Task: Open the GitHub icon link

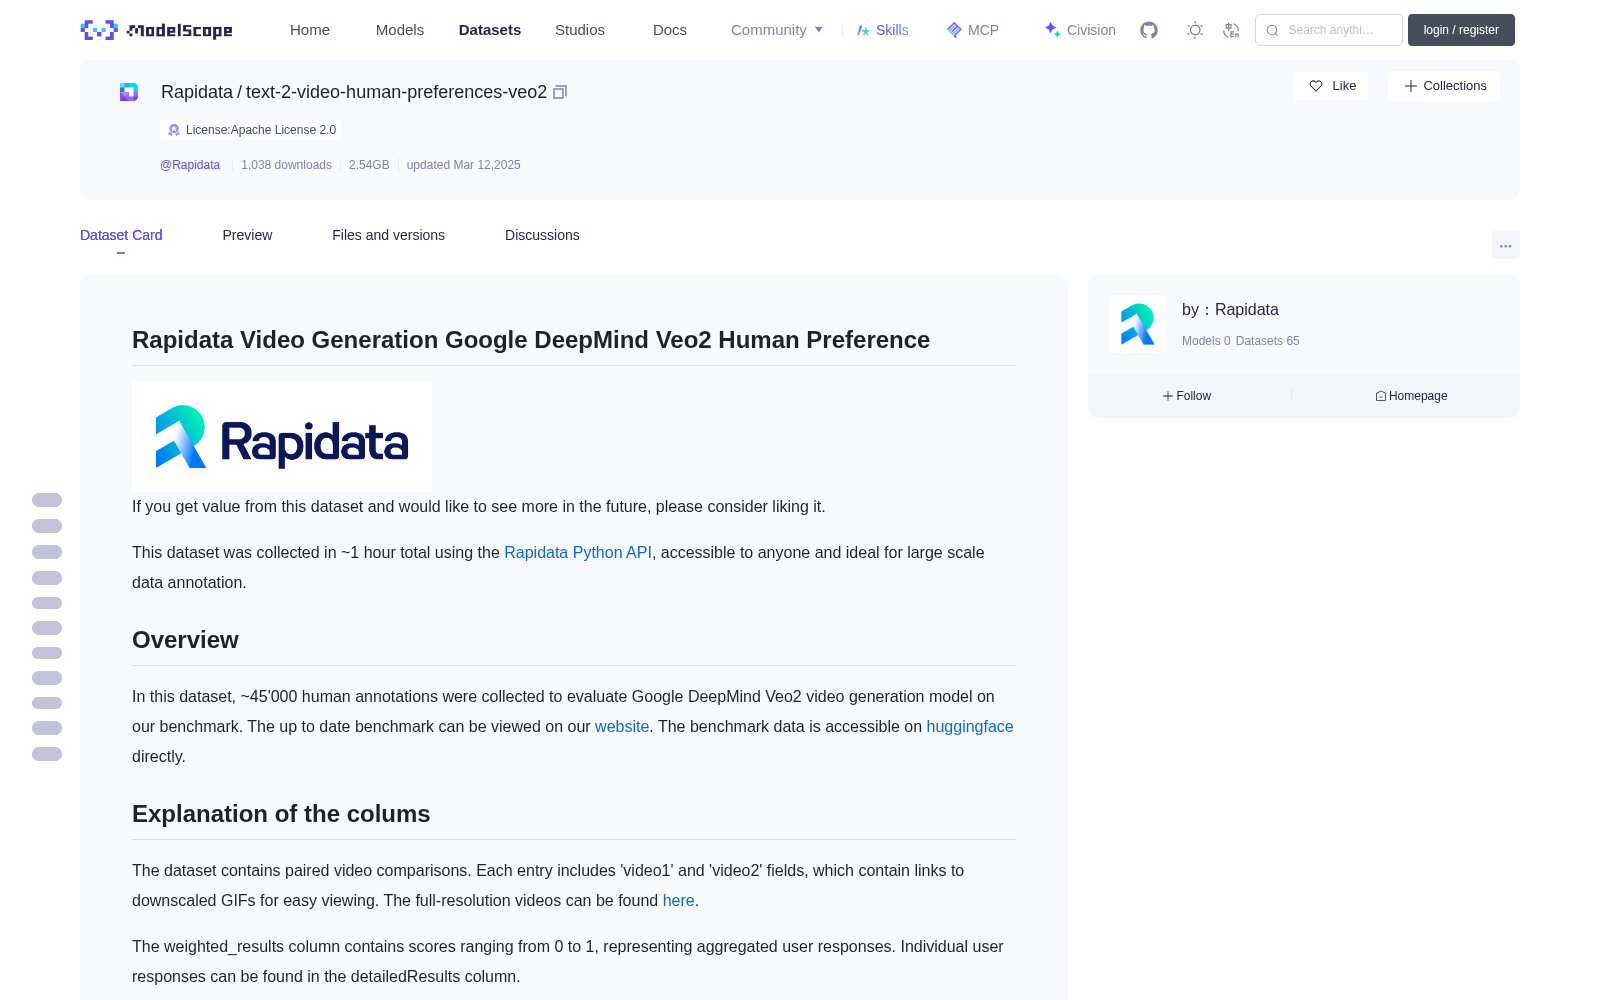Action: point(1149,30)
